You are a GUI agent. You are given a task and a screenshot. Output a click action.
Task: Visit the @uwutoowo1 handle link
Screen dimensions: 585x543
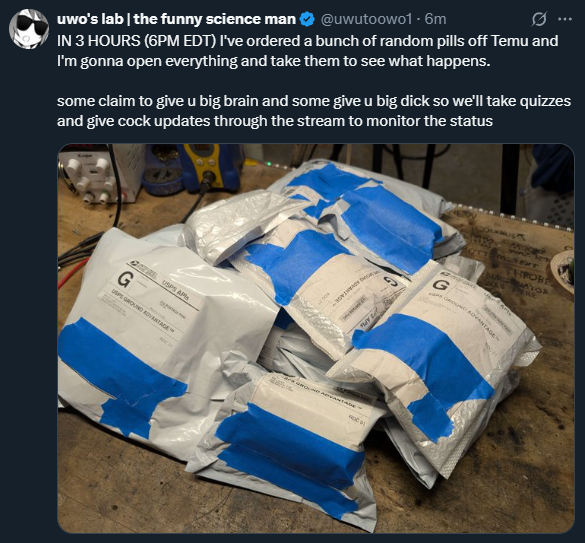coord(366,19)
